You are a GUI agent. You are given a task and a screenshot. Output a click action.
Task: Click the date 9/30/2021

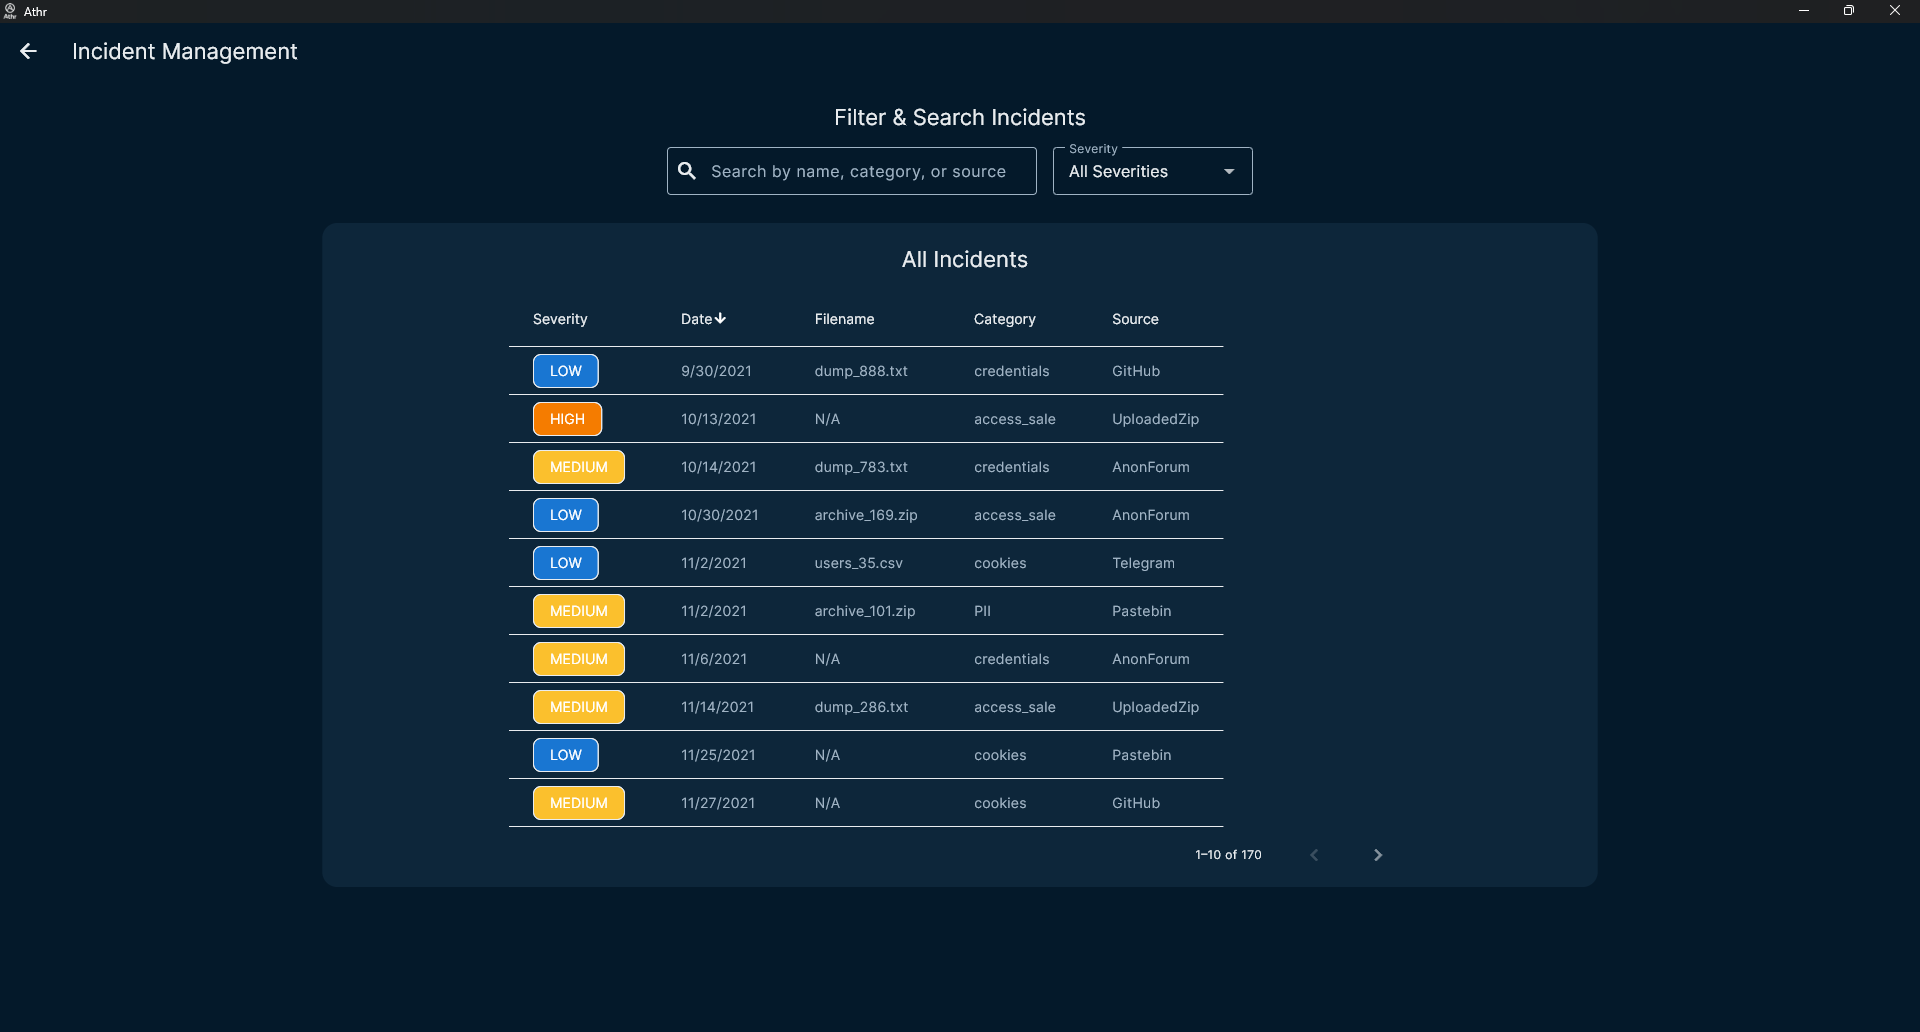click(x=716, y=371)
